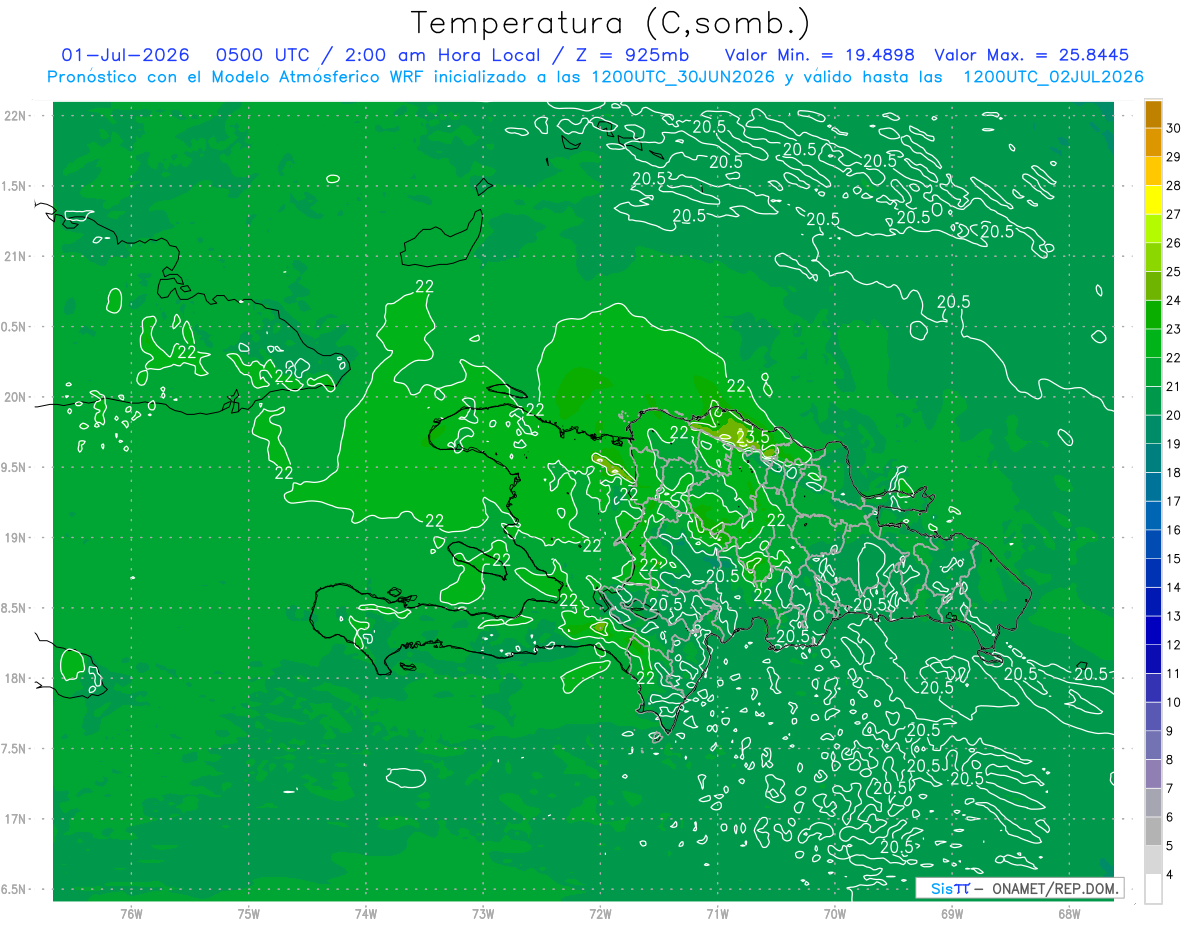Click the colorbar tick label "4"

(1171, 875)
